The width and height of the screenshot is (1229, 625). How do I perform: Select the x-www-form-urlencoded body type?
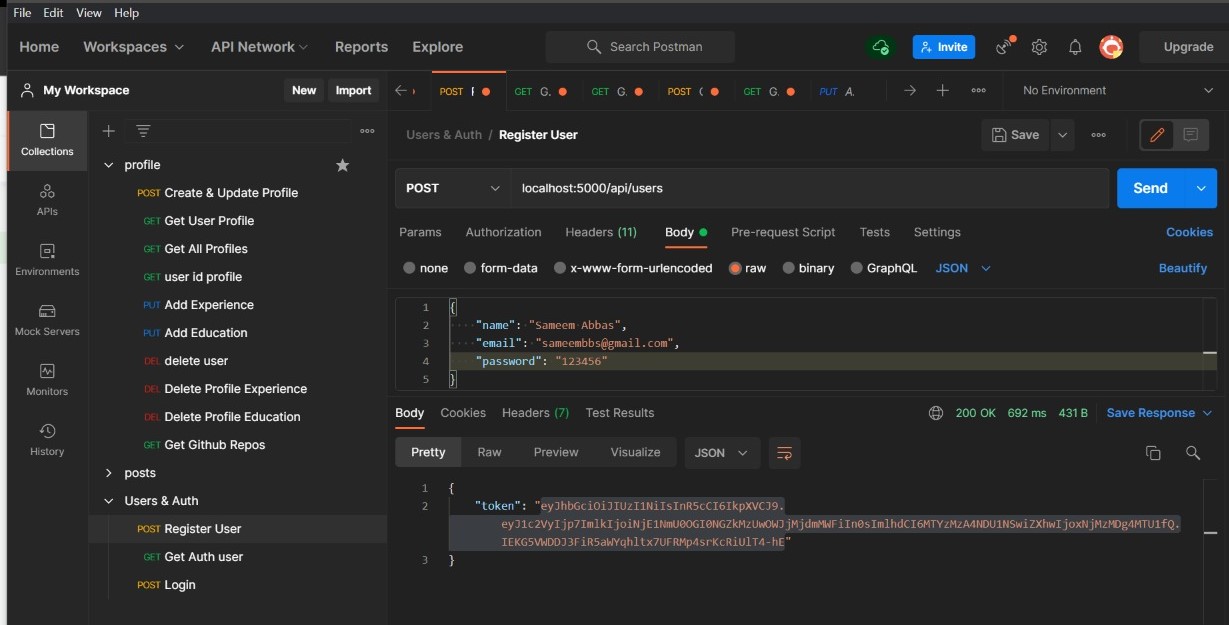559,268
